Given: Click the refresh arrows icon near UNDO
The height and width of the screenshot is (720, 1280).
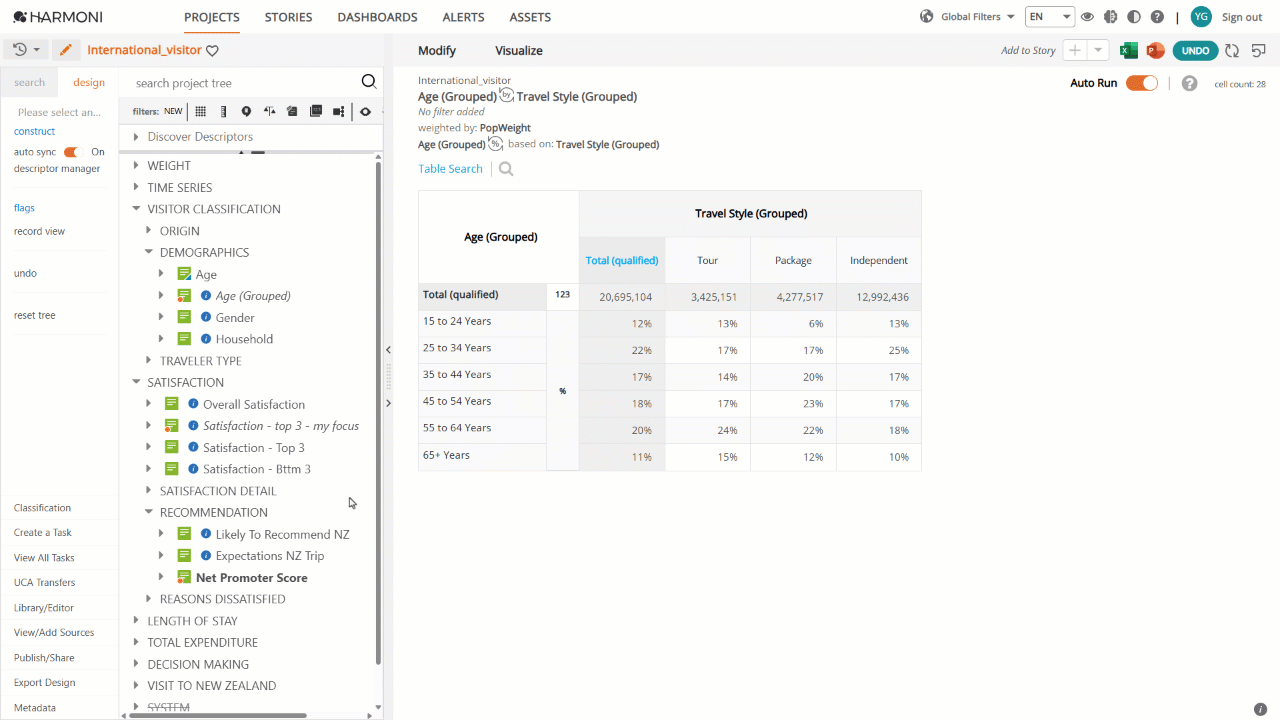Looking at the screenshot, I should (x=1232, y=51).
